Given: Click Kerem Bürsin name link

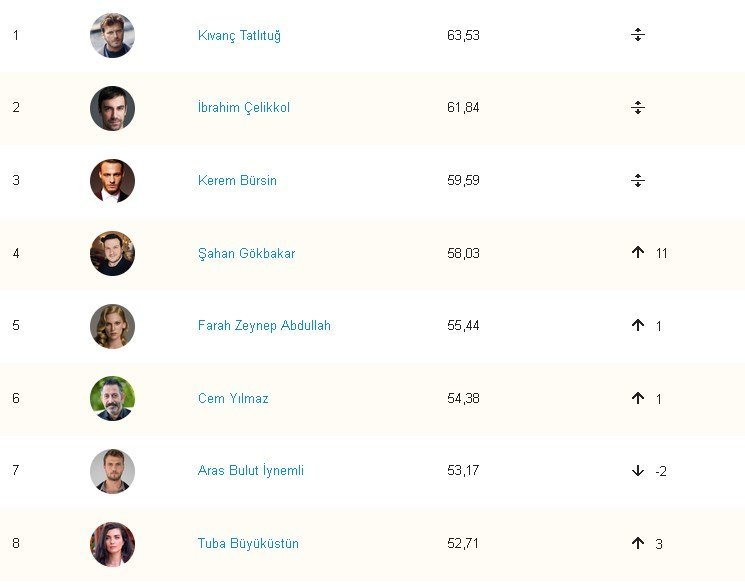Looking at the screenshot, I should pyautogui.click(x=237, y=181).
